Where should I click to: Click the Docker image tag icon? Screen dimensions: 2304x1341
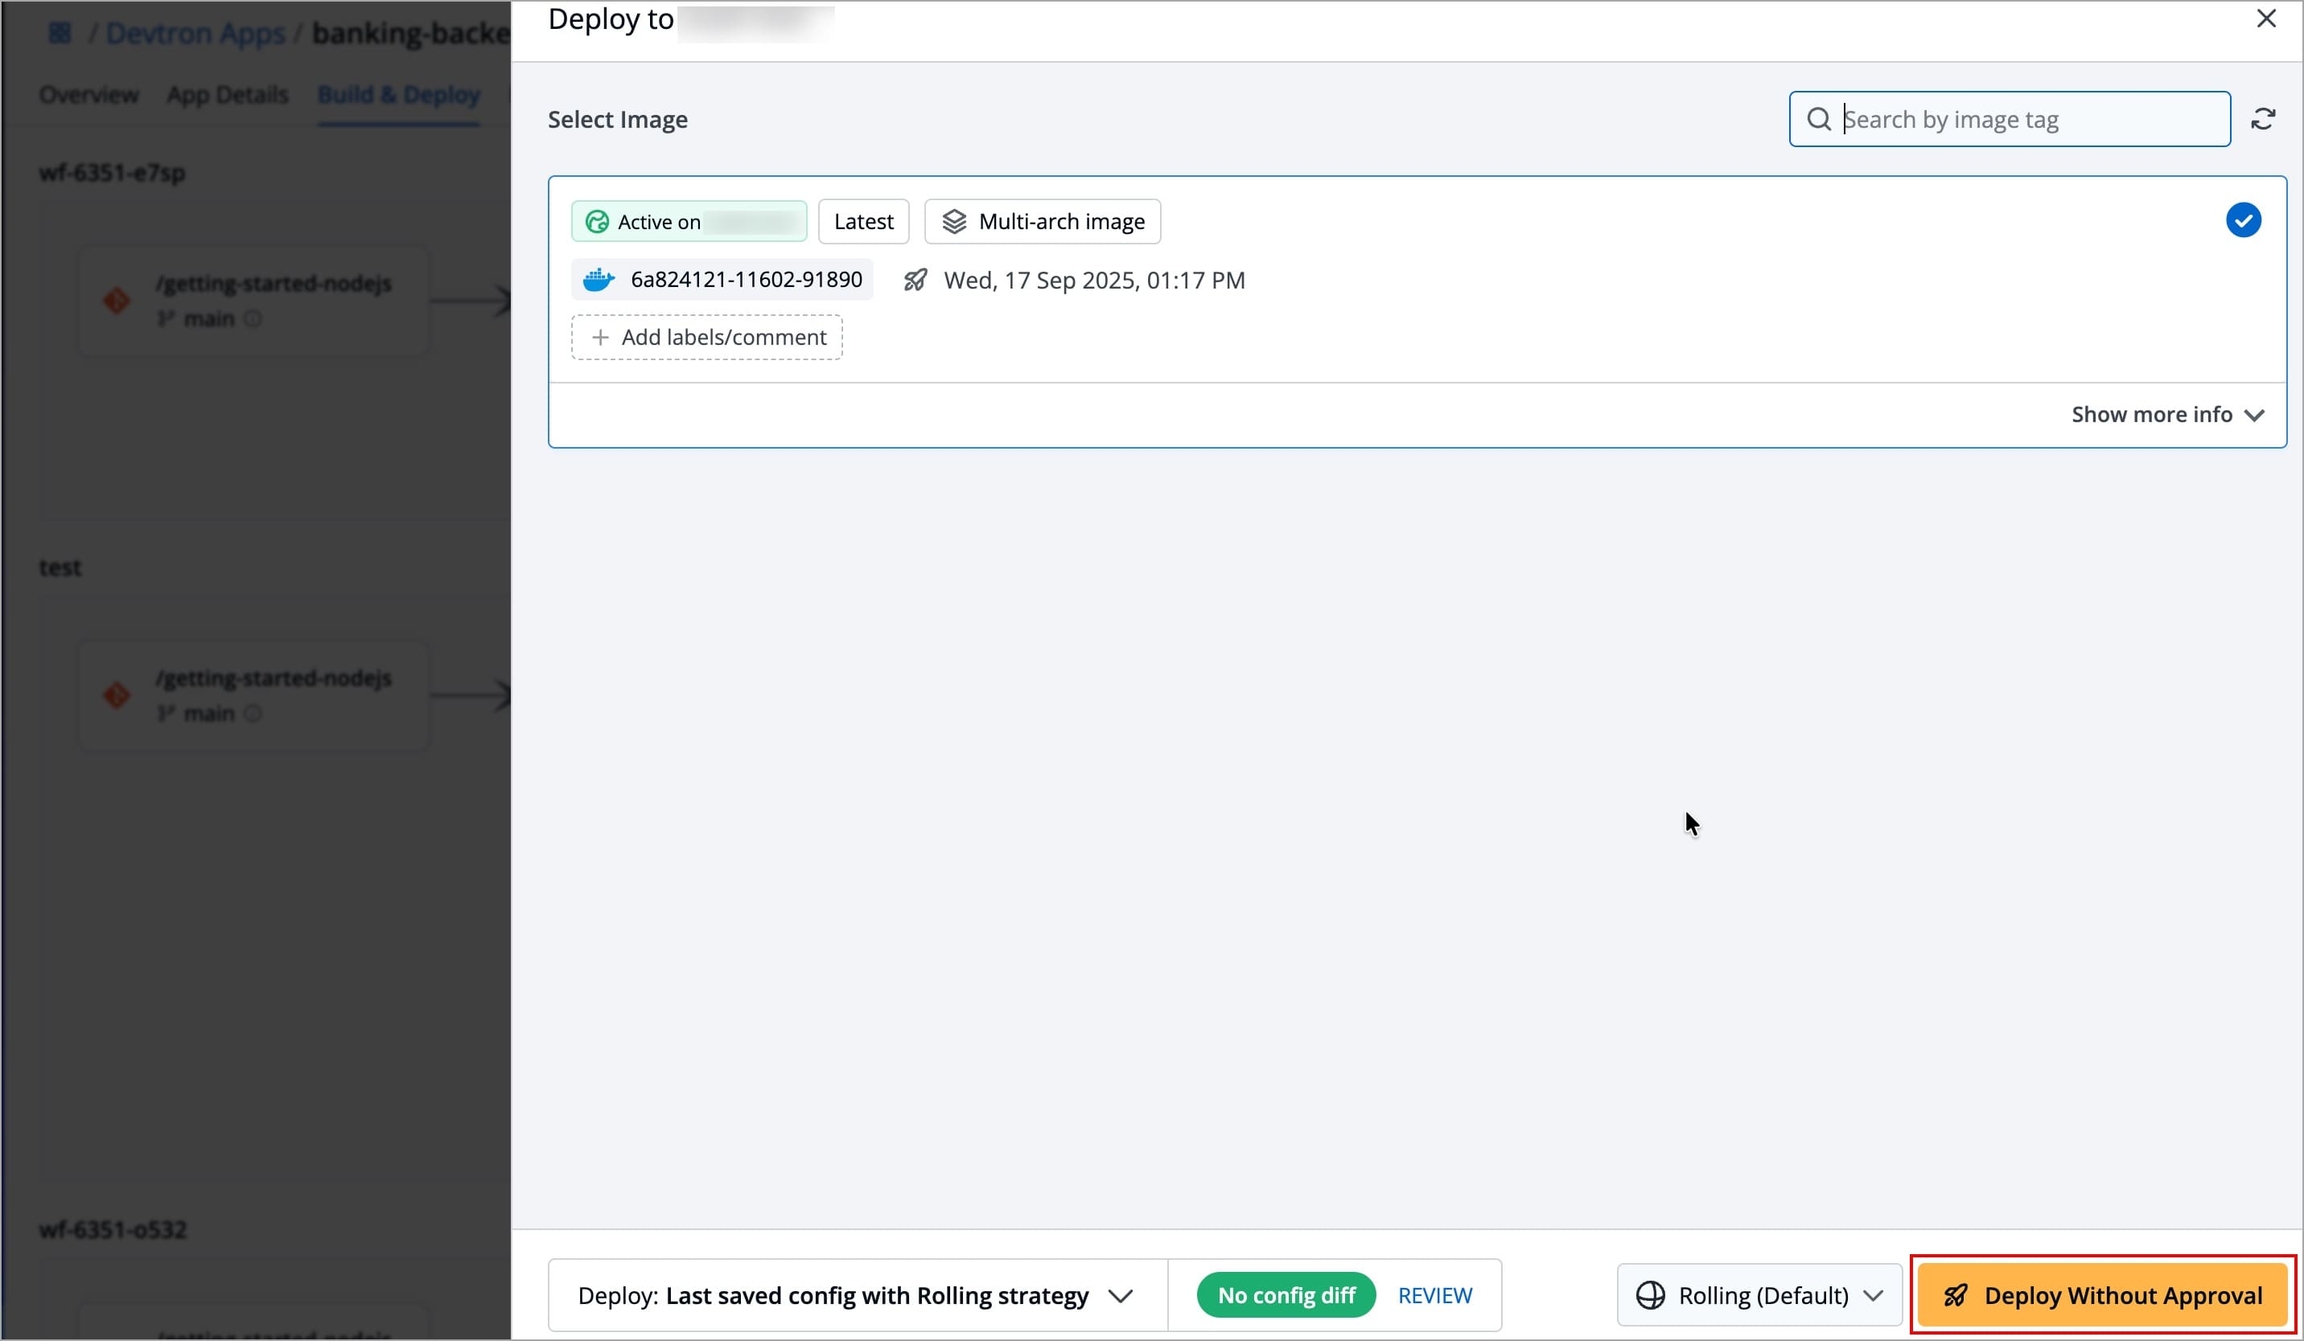pyautogui.click(x=598, y=280)
